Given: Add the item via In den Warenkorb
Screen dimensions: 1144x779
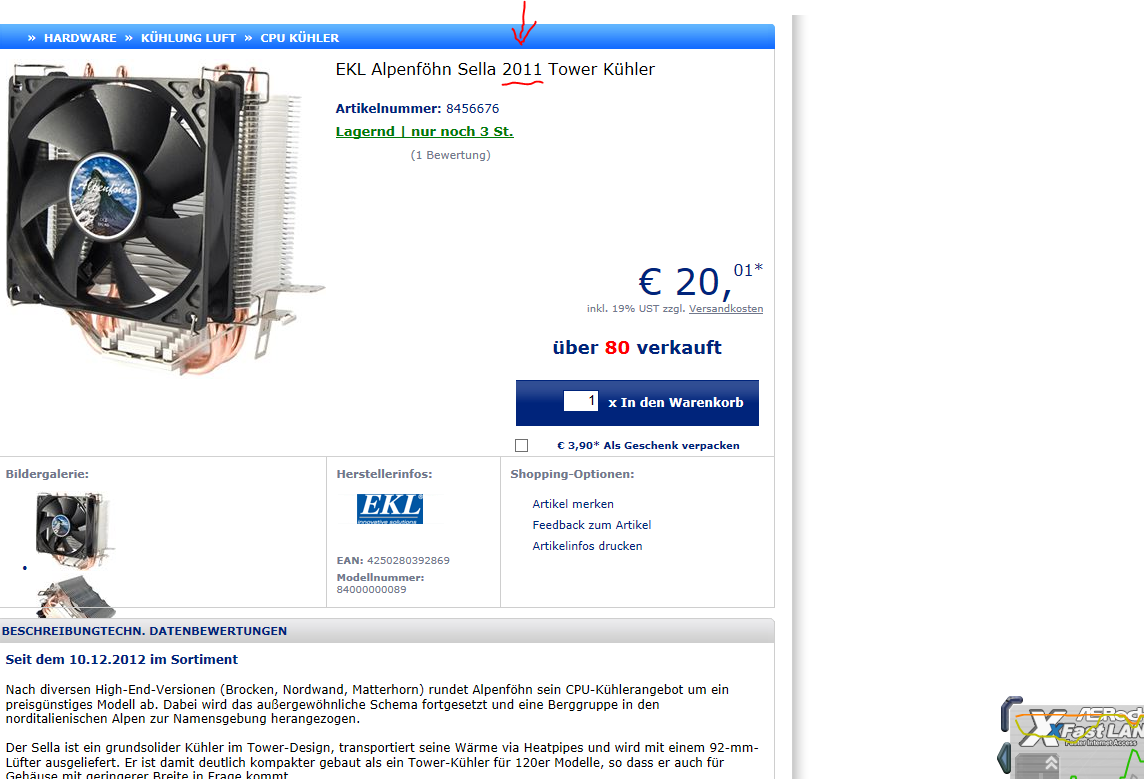Looking at the screenshot, I should click(637, 403).
